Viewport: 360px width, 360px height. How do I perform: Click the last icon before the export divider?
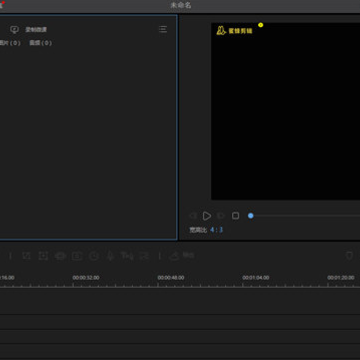click(x=144, y=256)
